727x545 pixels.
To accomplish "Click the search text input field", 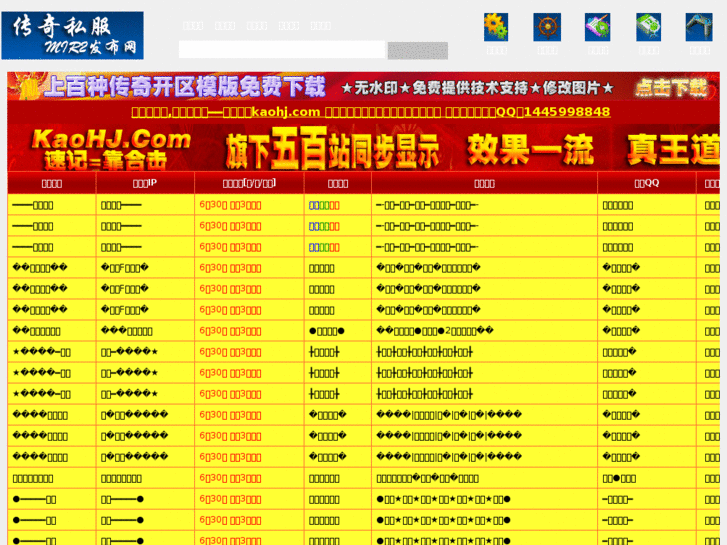I will tap(281, 50).
